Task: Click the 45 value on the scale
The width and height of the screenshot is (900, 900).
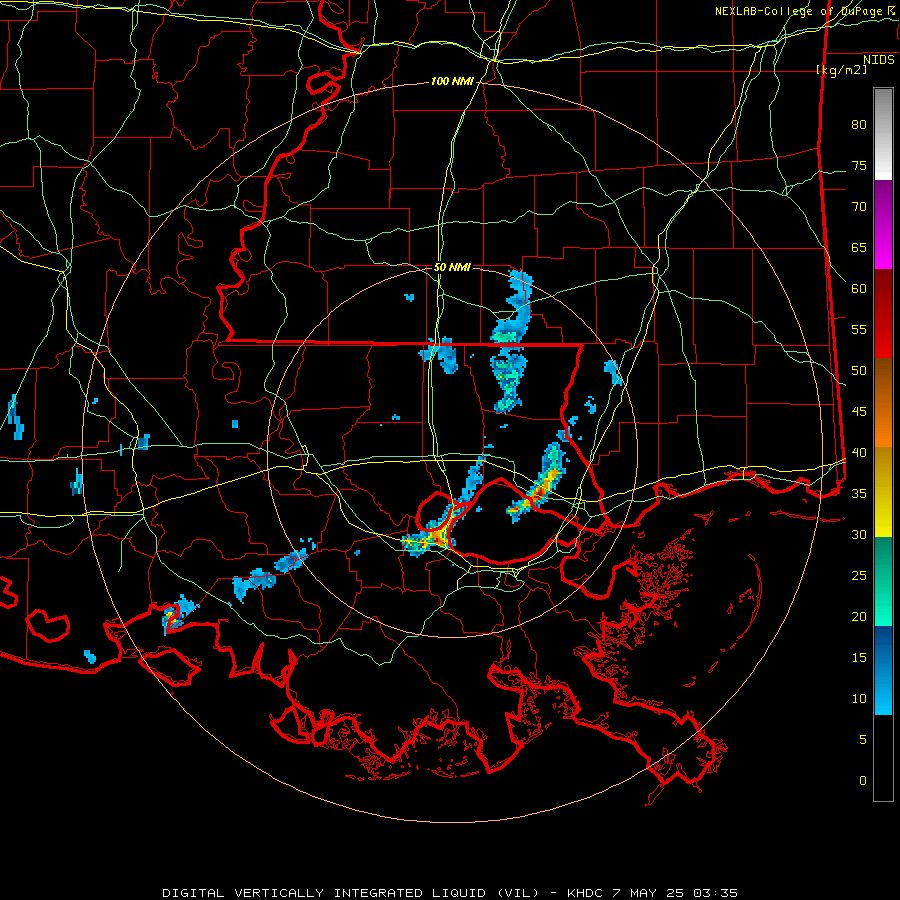Action: pyautogui.click(x=859, y=412)
